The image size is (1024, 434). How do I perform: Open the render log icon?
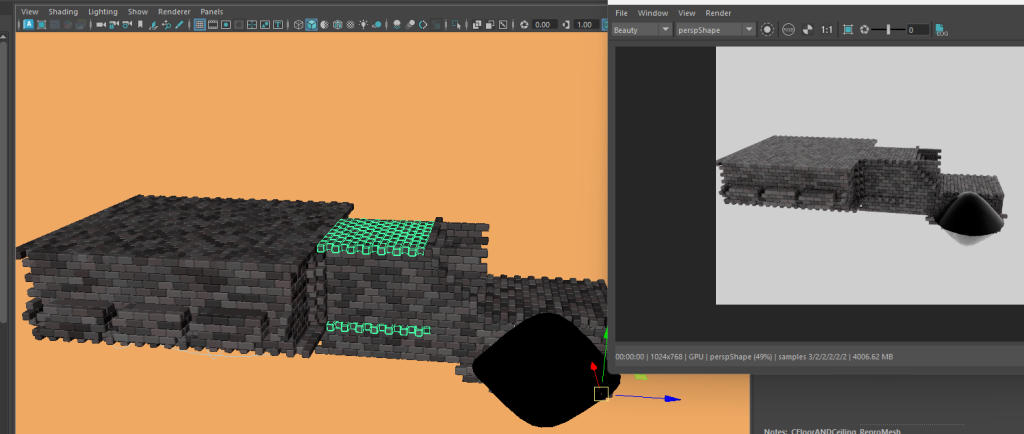point(941,30)
